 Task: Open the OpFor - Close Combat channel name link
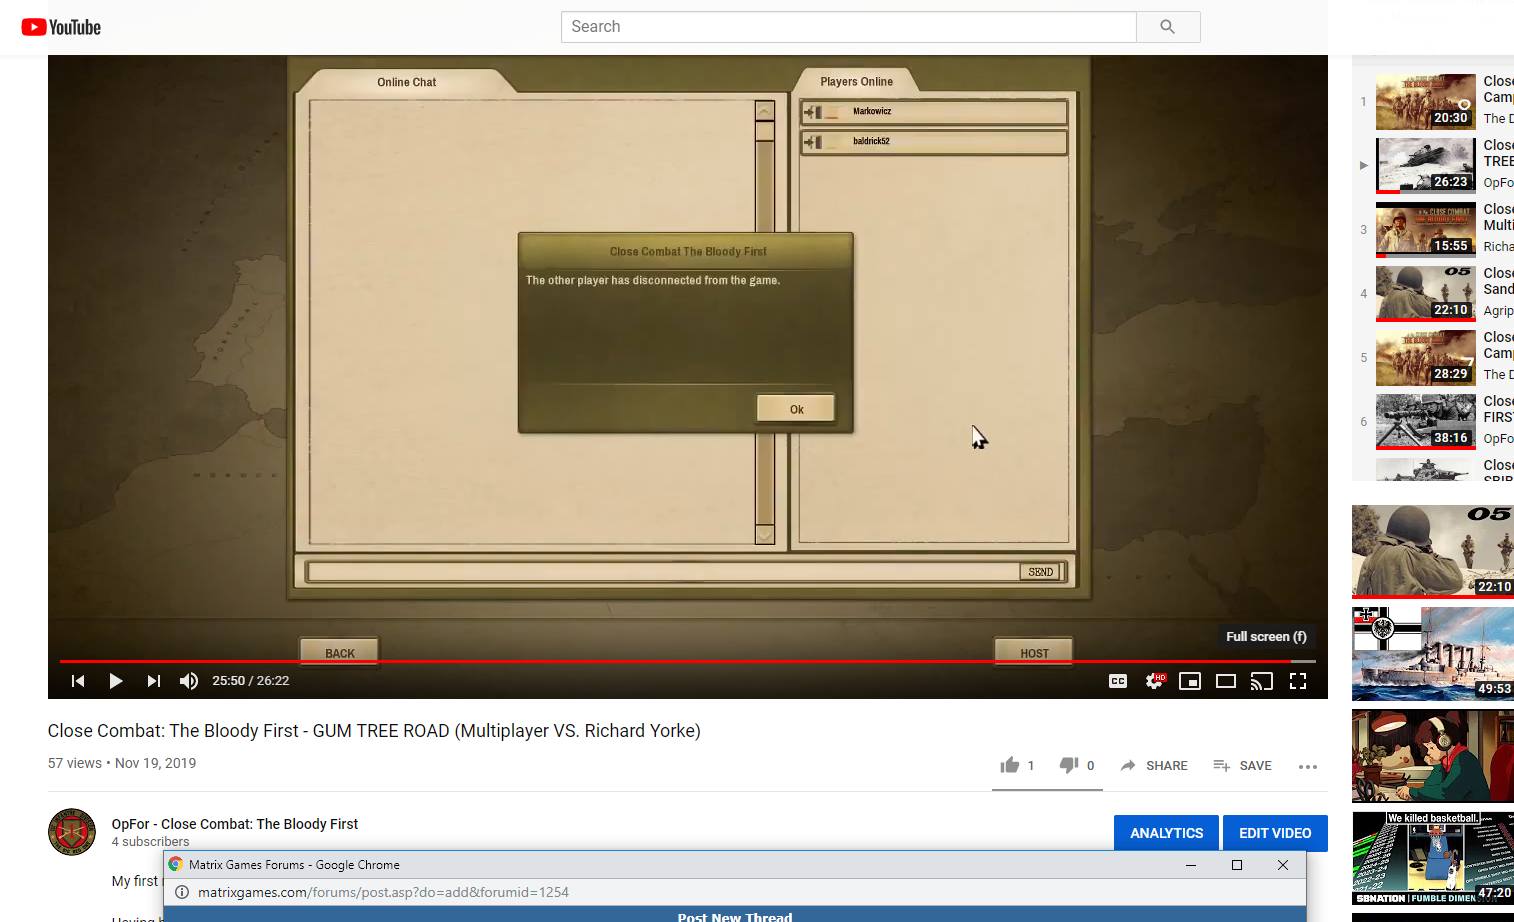coord(235,824)
